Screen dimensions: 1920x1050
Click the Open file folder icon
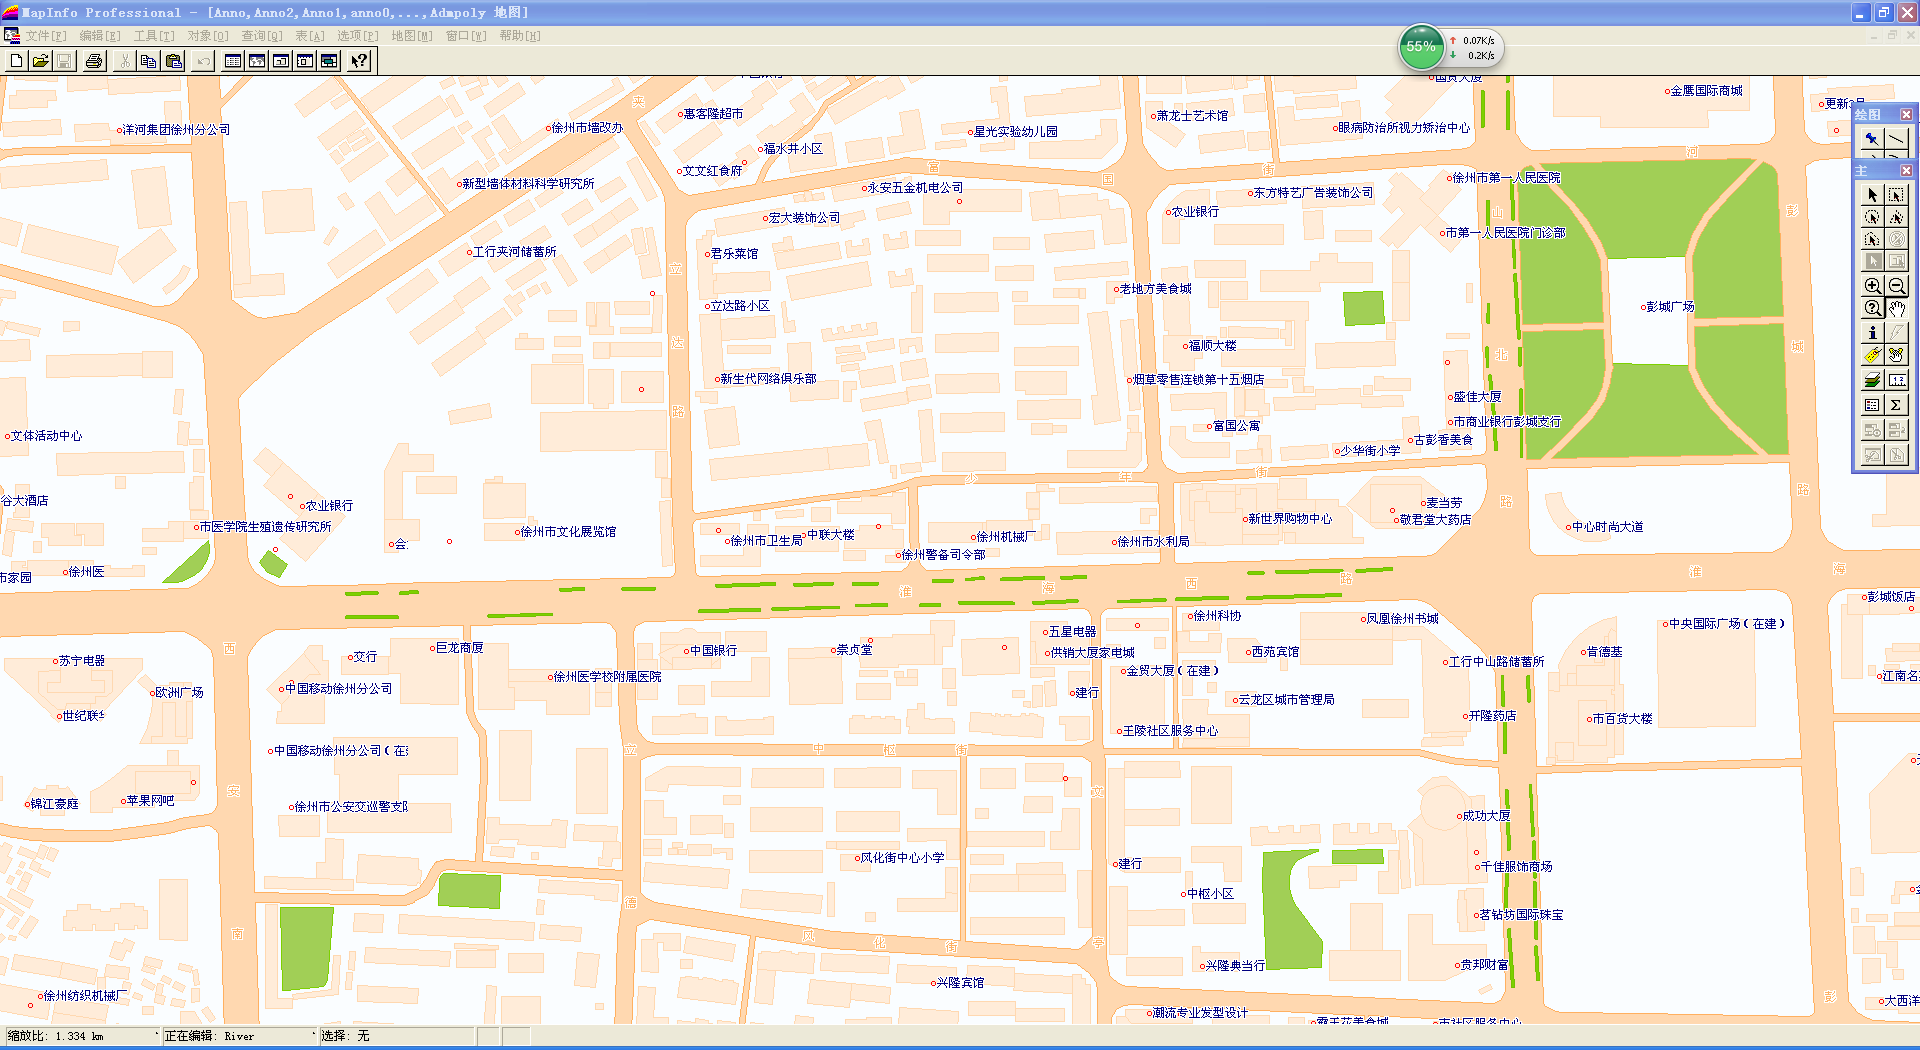coord(40,61)
